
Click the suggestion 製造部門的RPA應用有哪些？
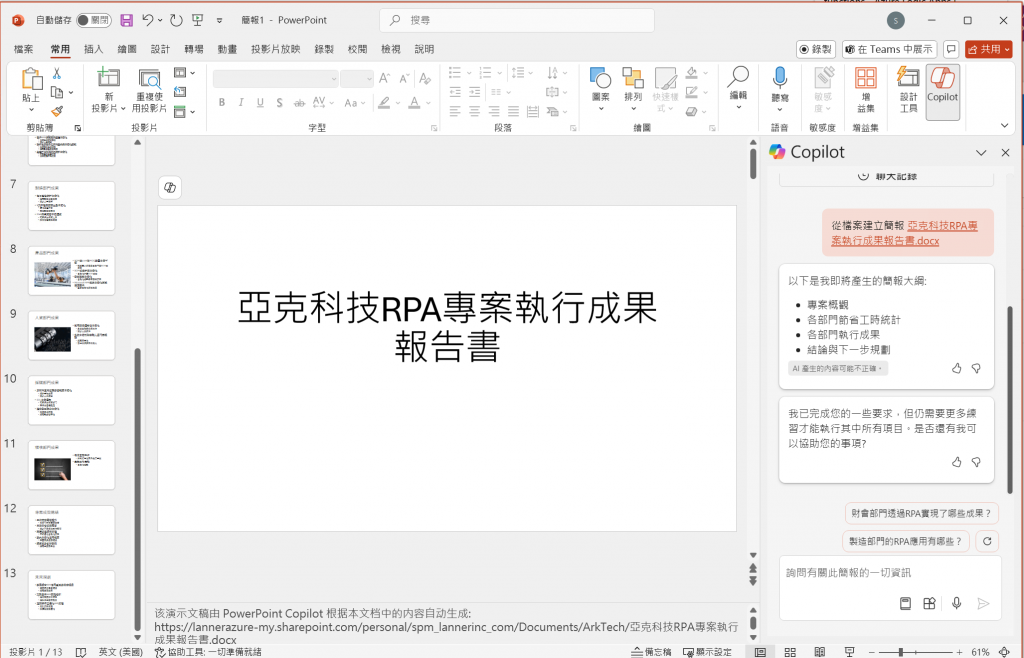click(905, 541)
